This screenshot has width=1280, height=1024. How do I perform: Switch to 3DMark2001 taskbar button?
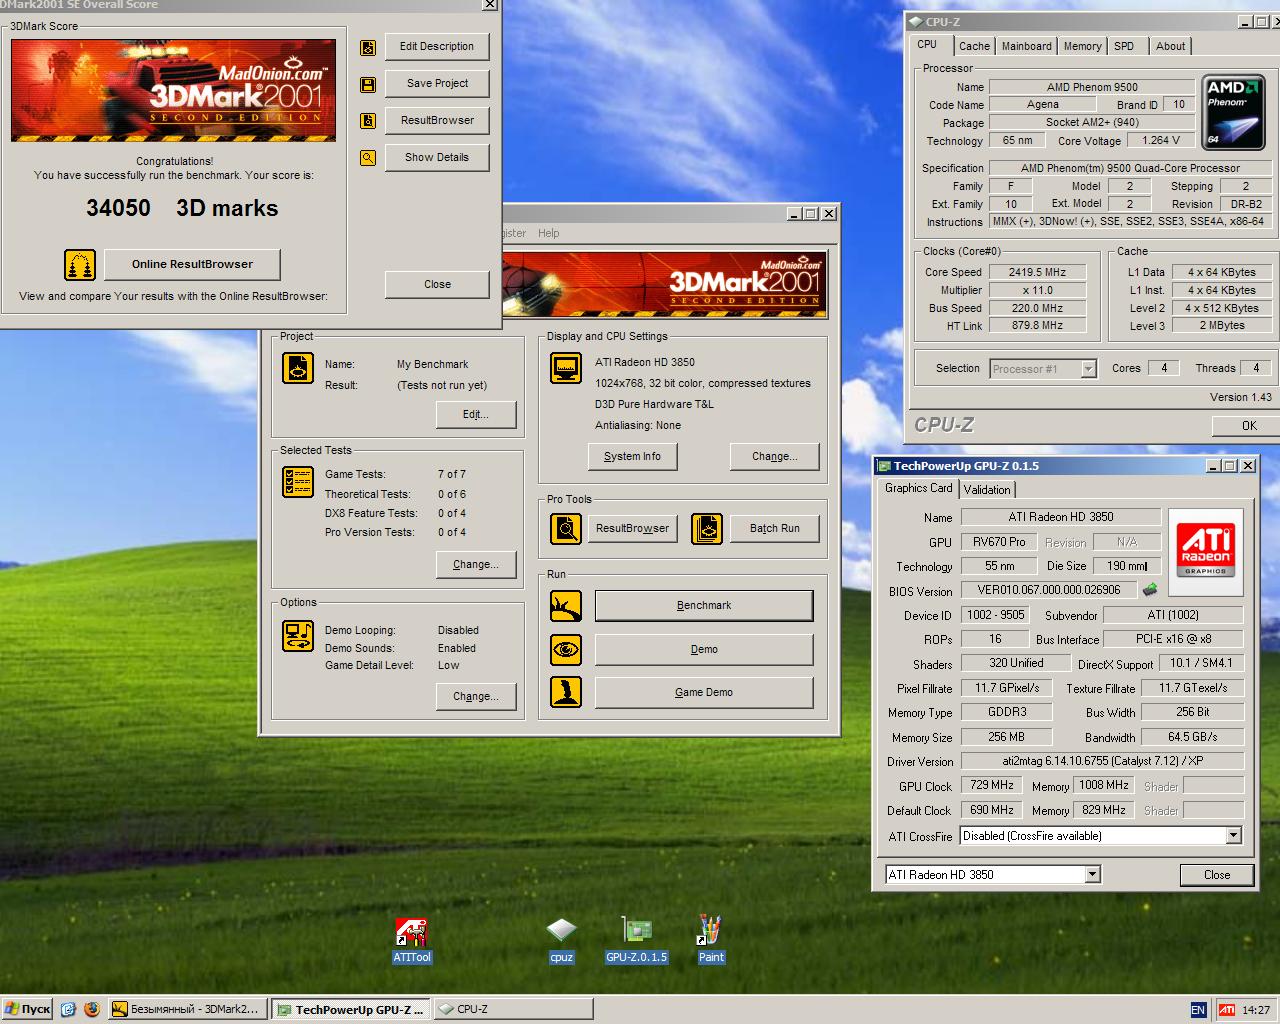187,1010
